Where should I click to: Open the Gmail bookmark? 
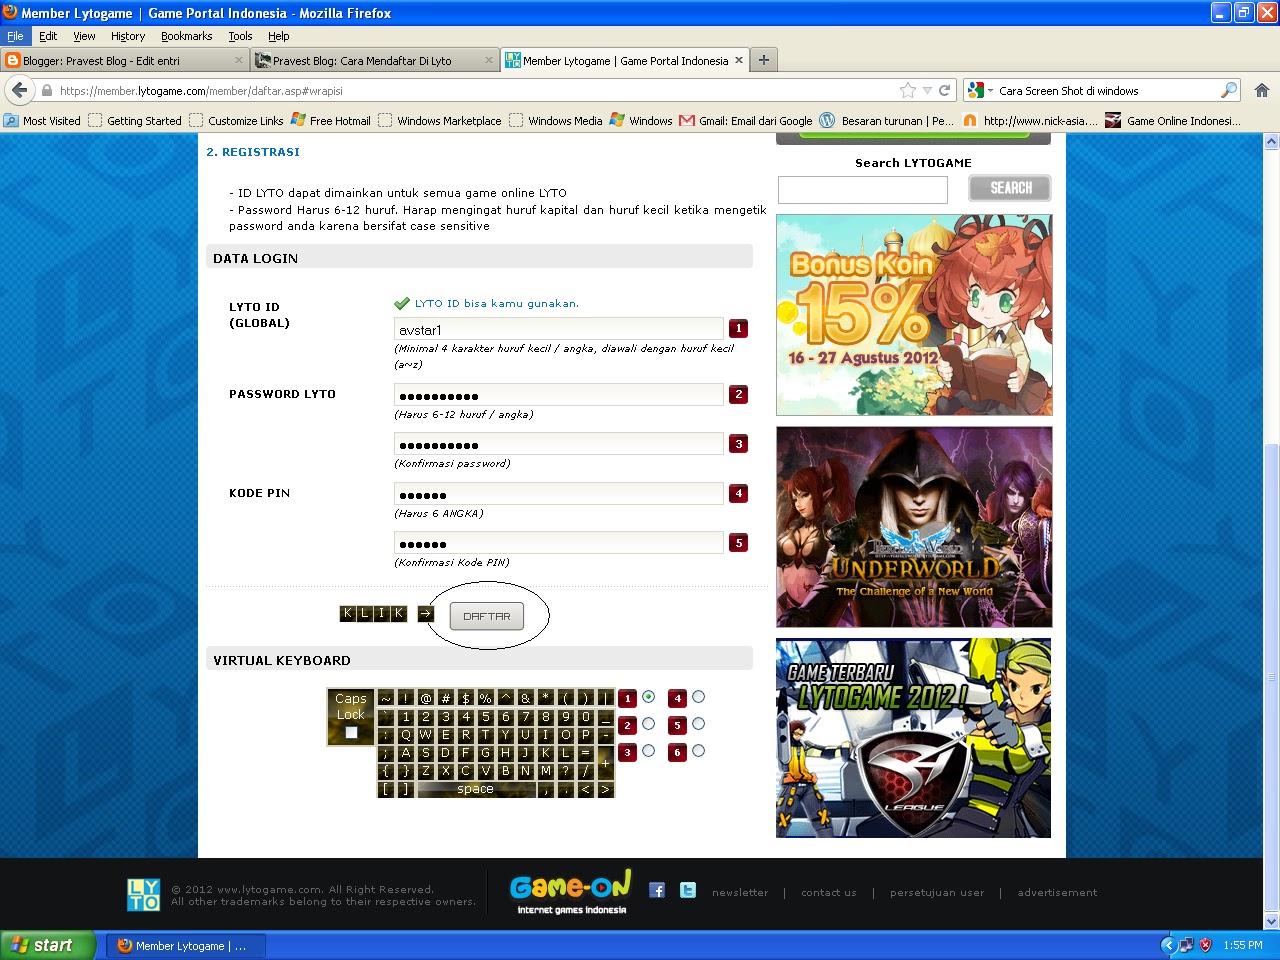pos(746,120)
